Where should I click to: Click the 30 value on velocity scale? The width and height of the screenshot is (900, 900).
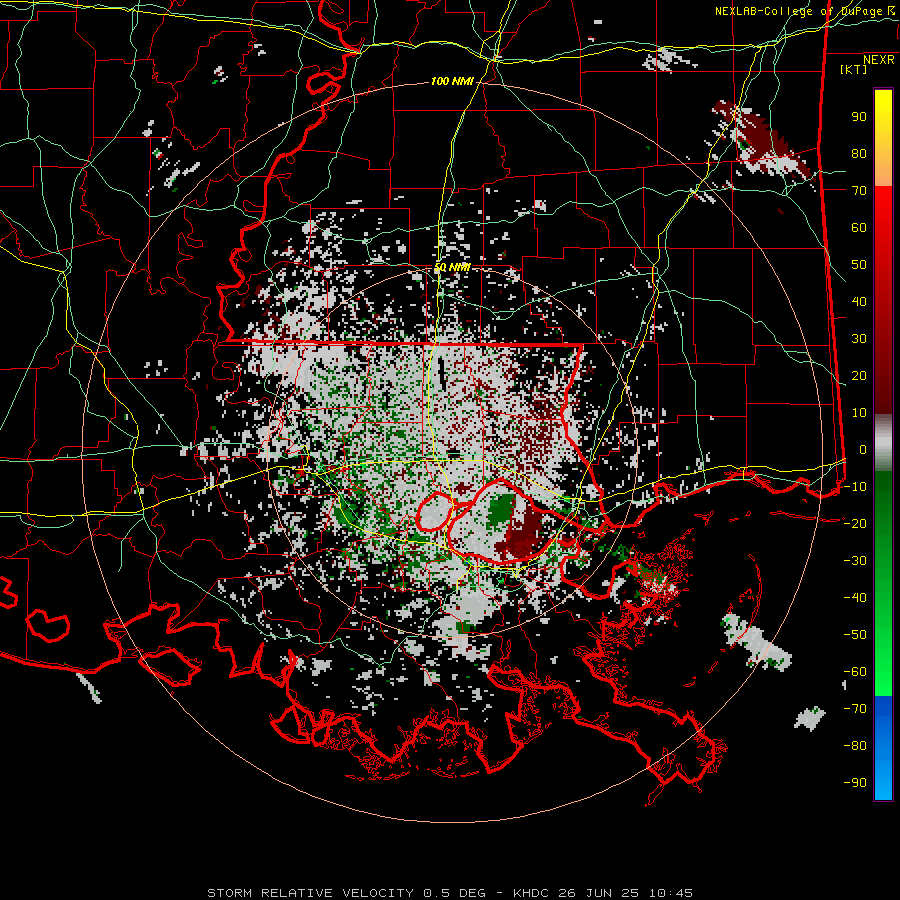[x=859, y=339]
